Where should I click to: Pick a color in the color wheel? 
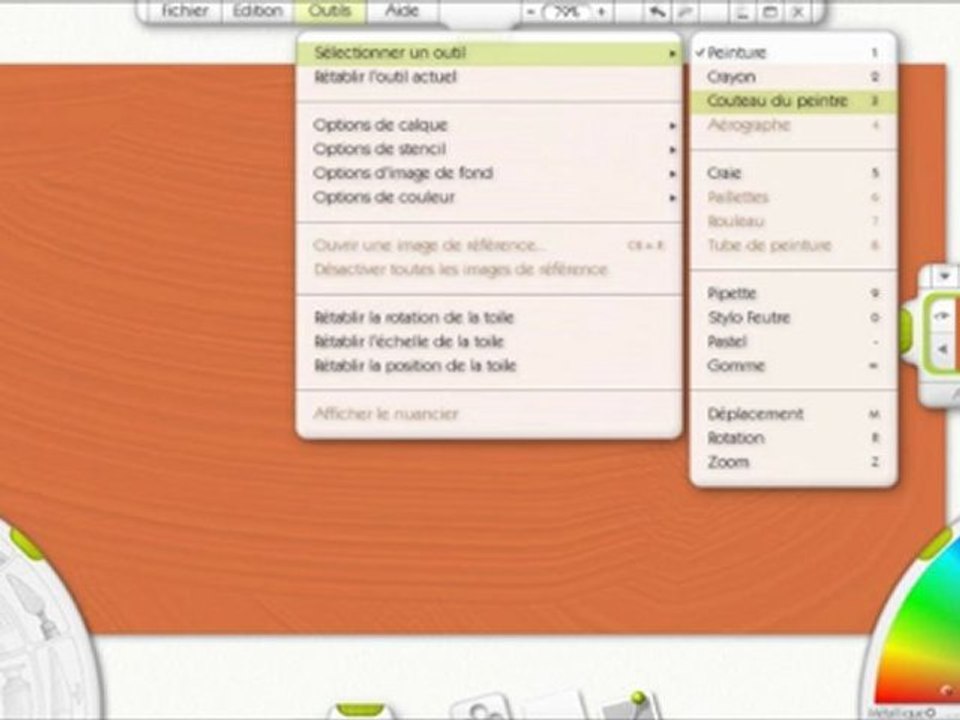tap(921, 637)
